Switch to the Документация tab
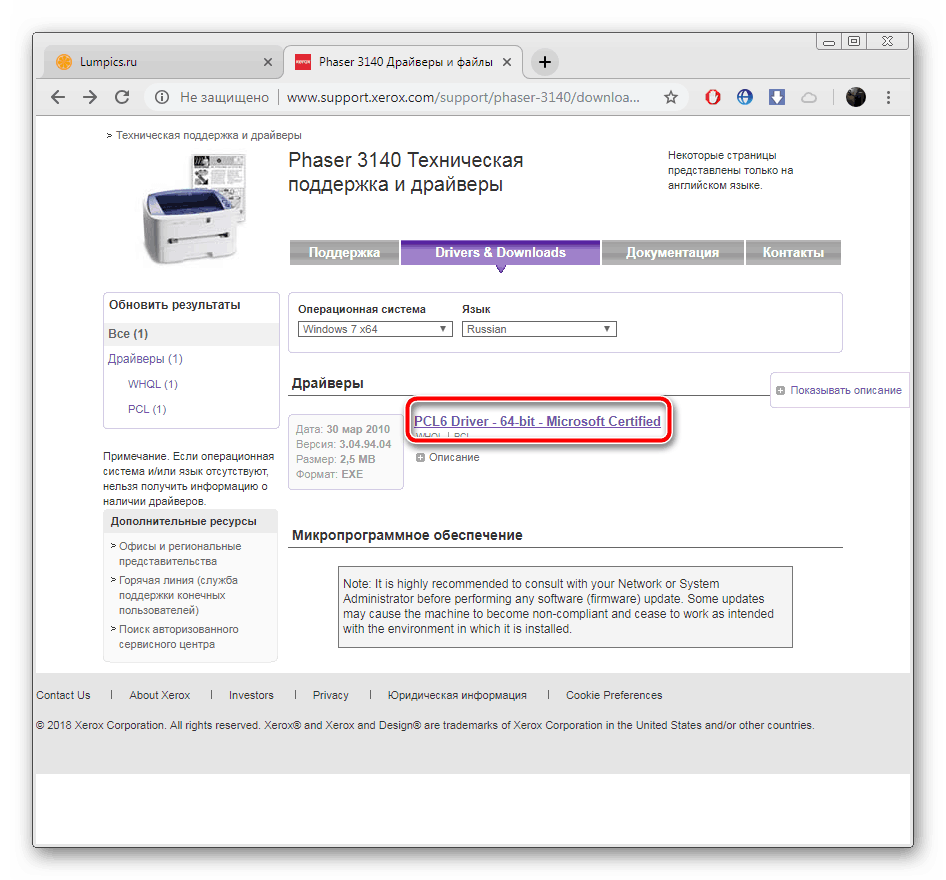The image size is (946, 880). click(x=672, y=253)
